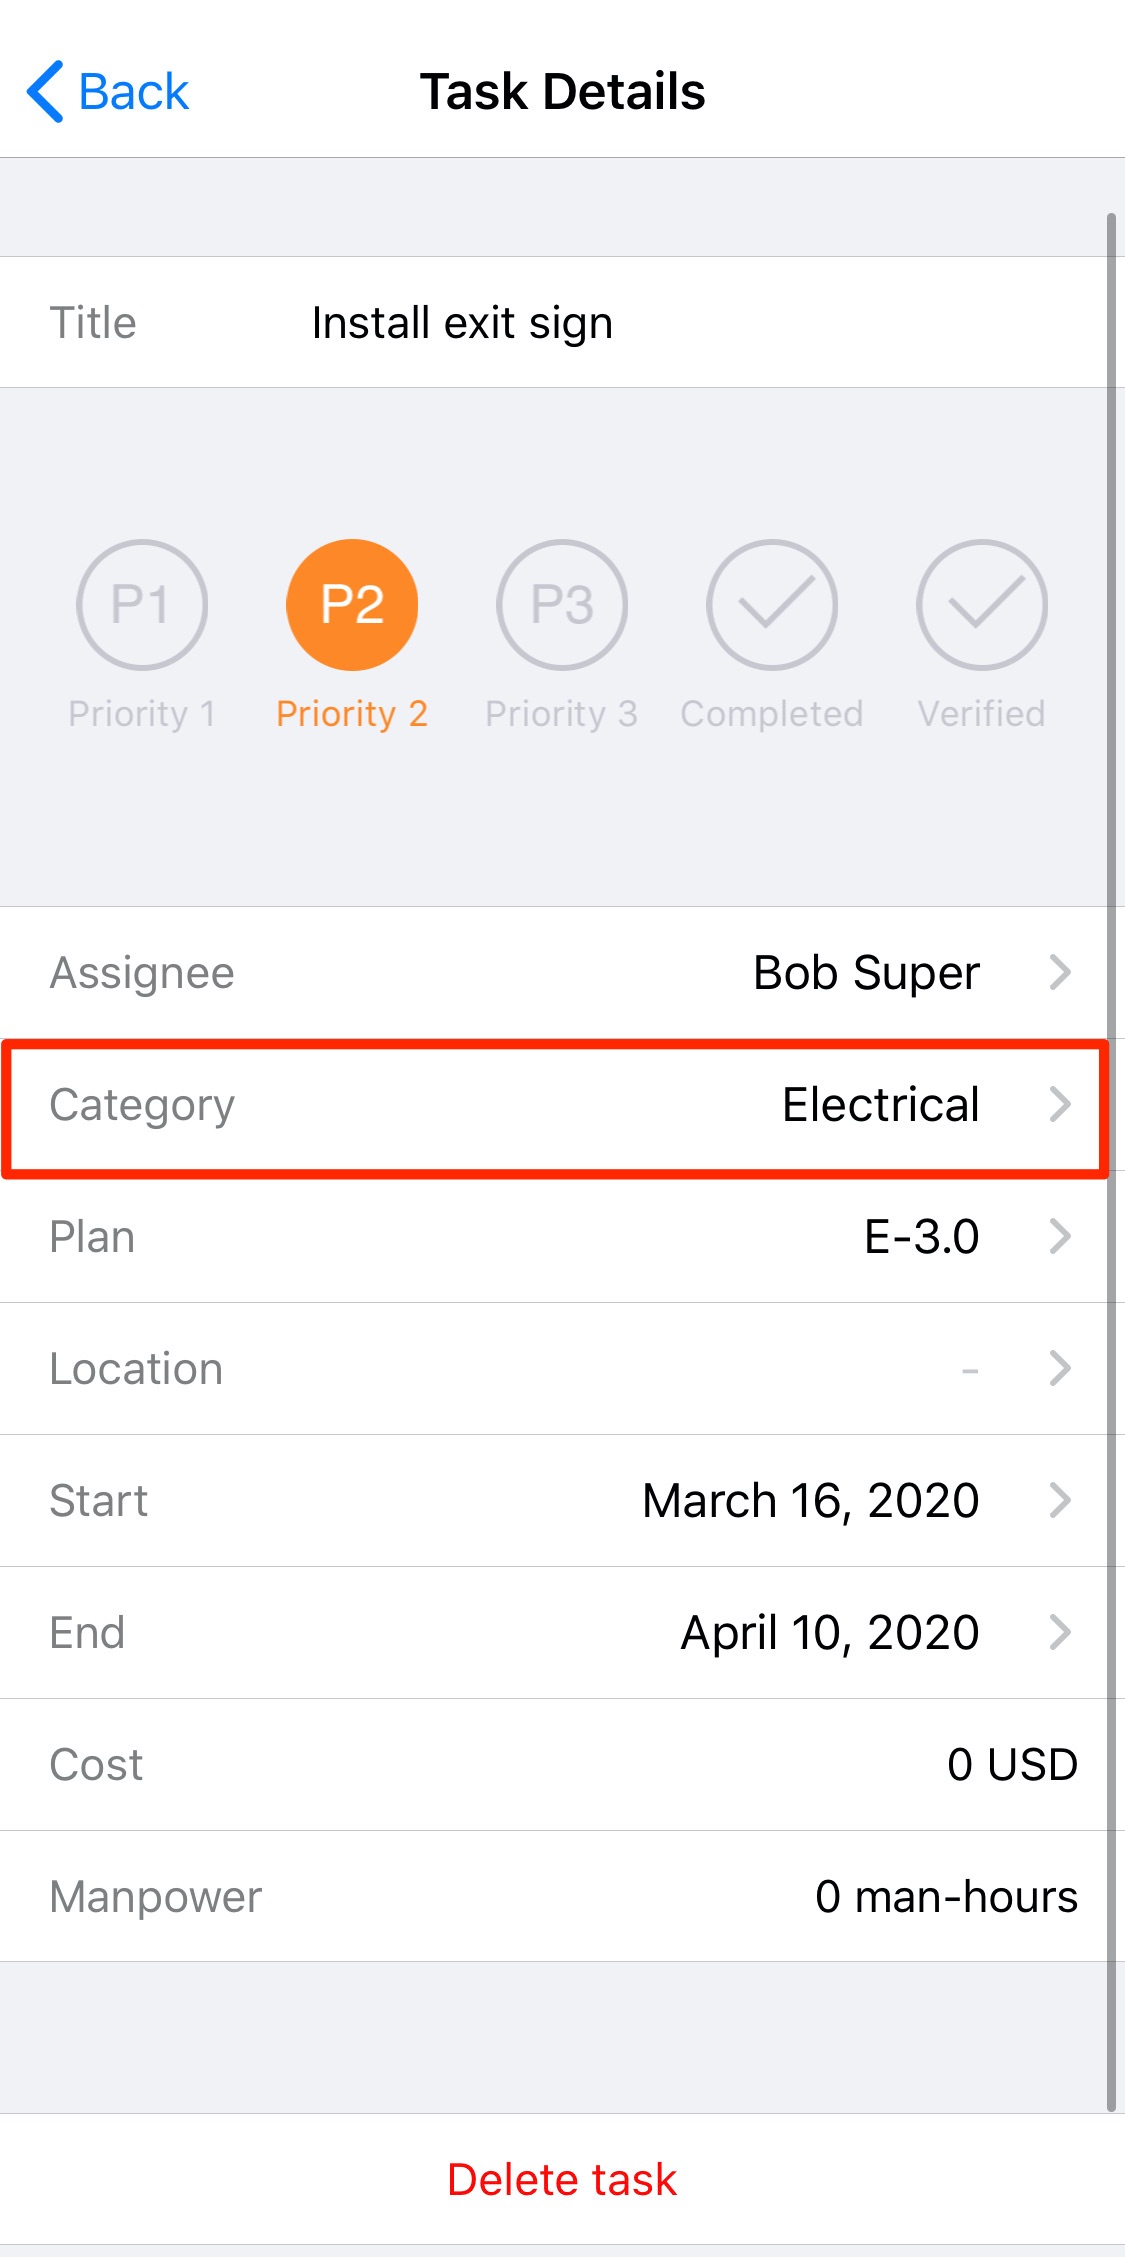Edit the Manpower 0 man-hours value

point(946,1897)
